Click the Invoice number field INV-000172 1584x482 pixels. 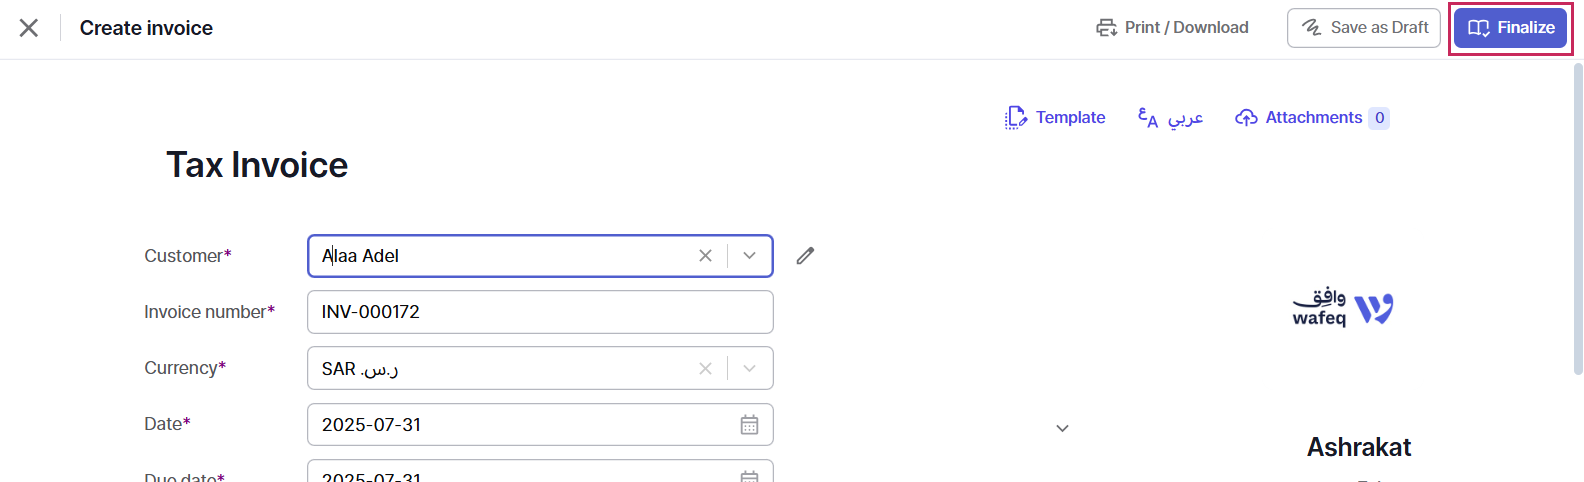tap(540, 312)
